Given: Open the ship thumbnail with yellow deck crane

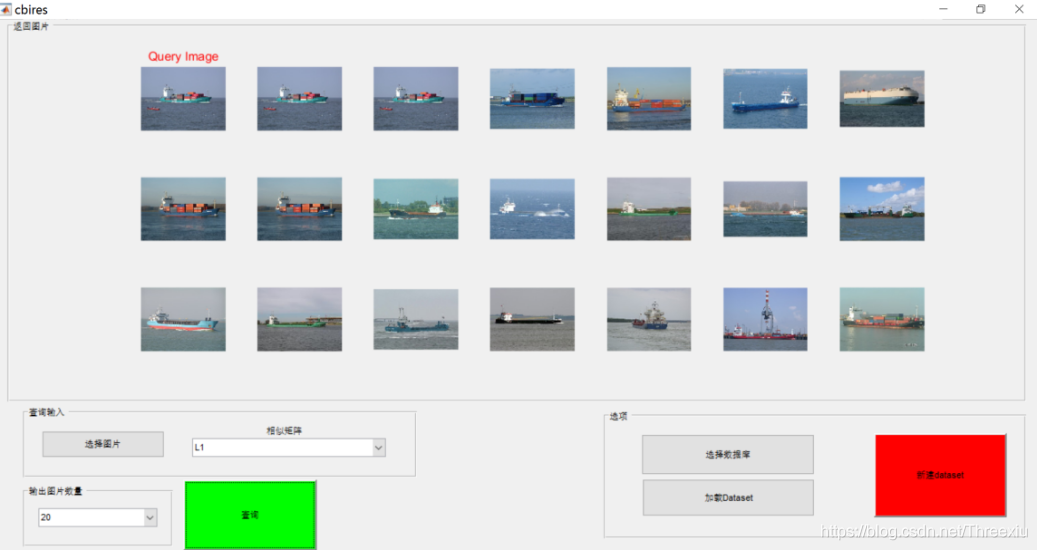Looking at the screenshot, I should 649,98.
